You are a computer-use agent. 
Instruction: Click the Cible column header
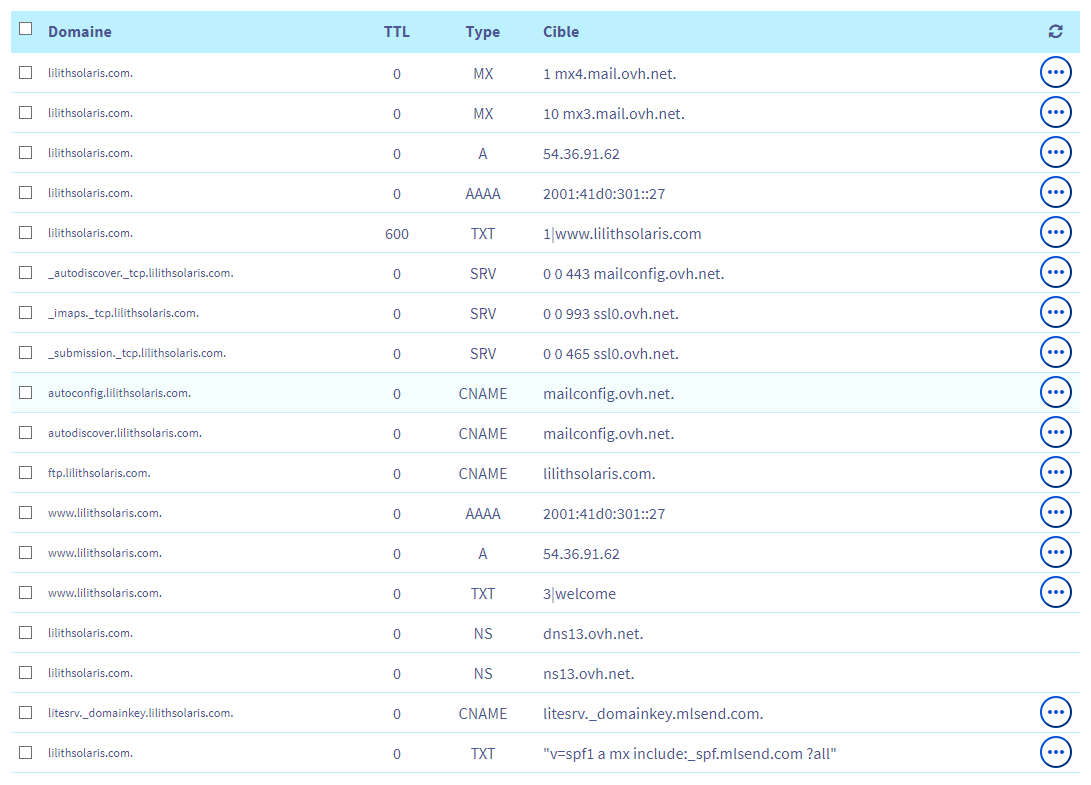point(561,32)
